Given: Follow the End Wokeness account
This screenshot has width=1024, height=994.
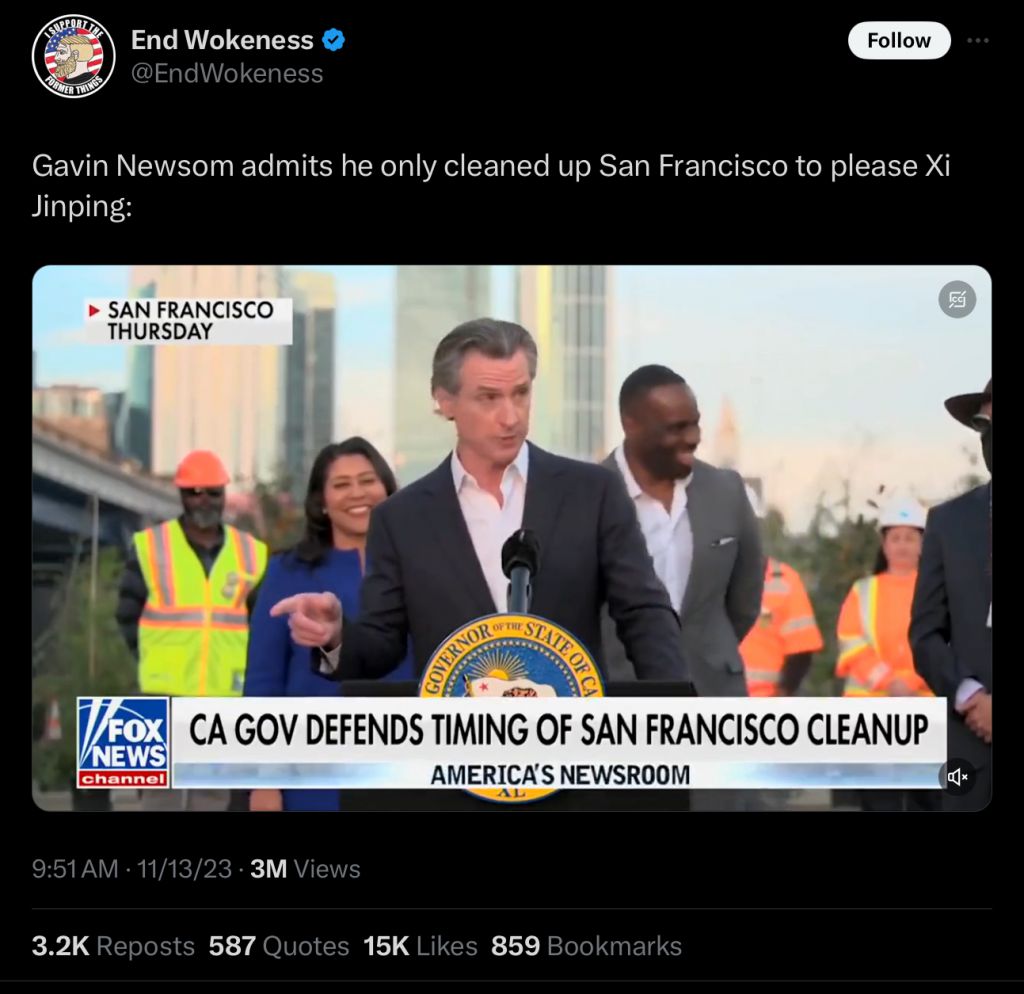Looking at the screenshot, I should (899, 40).
